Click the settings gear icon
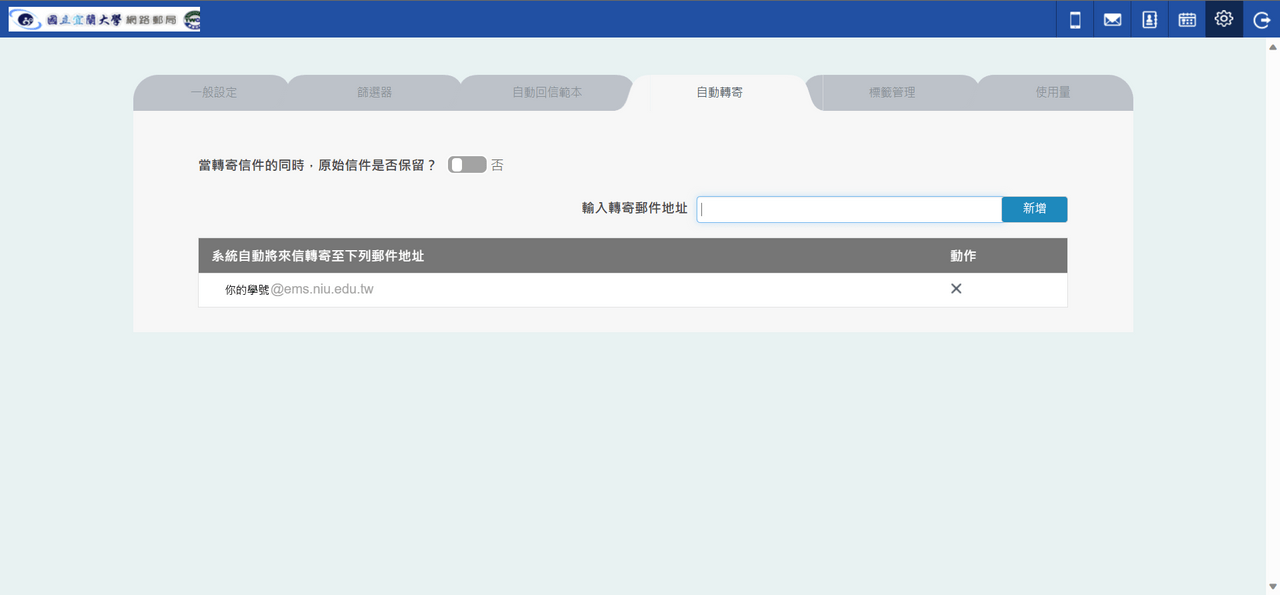The image size is (1280, 595). pos(1224,19)
